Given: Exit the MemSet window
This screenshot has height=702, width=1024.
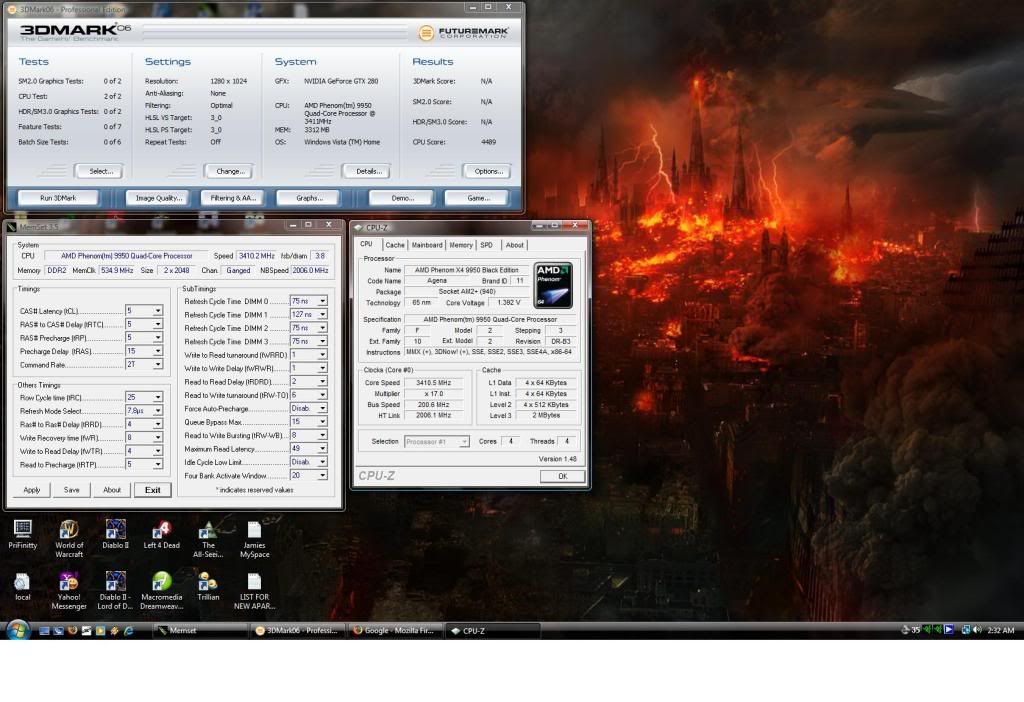Looking at the screenshot, I should [153, 490].
